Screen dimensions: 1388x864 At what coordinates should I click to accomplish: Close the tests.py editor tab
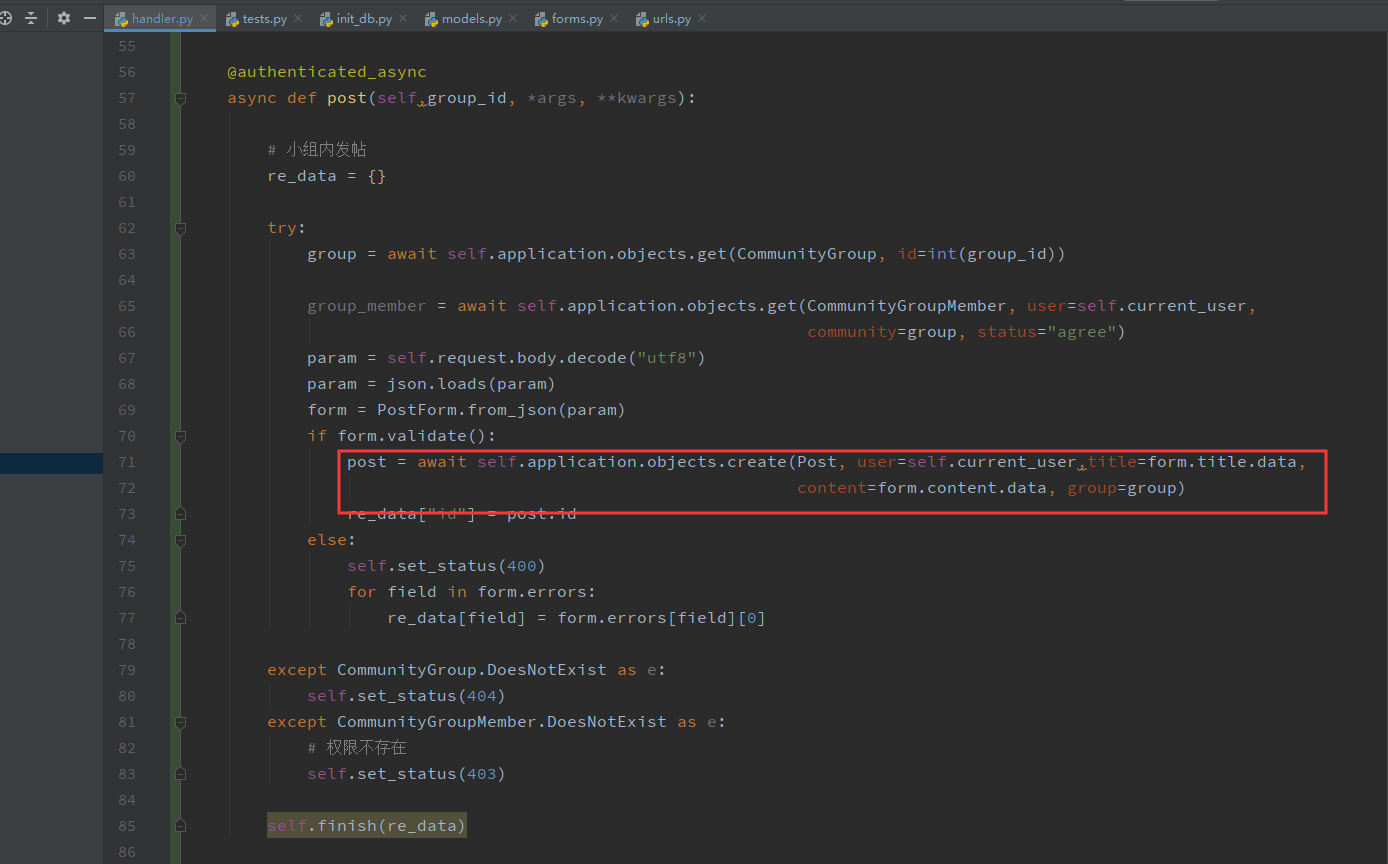(298, 19)
